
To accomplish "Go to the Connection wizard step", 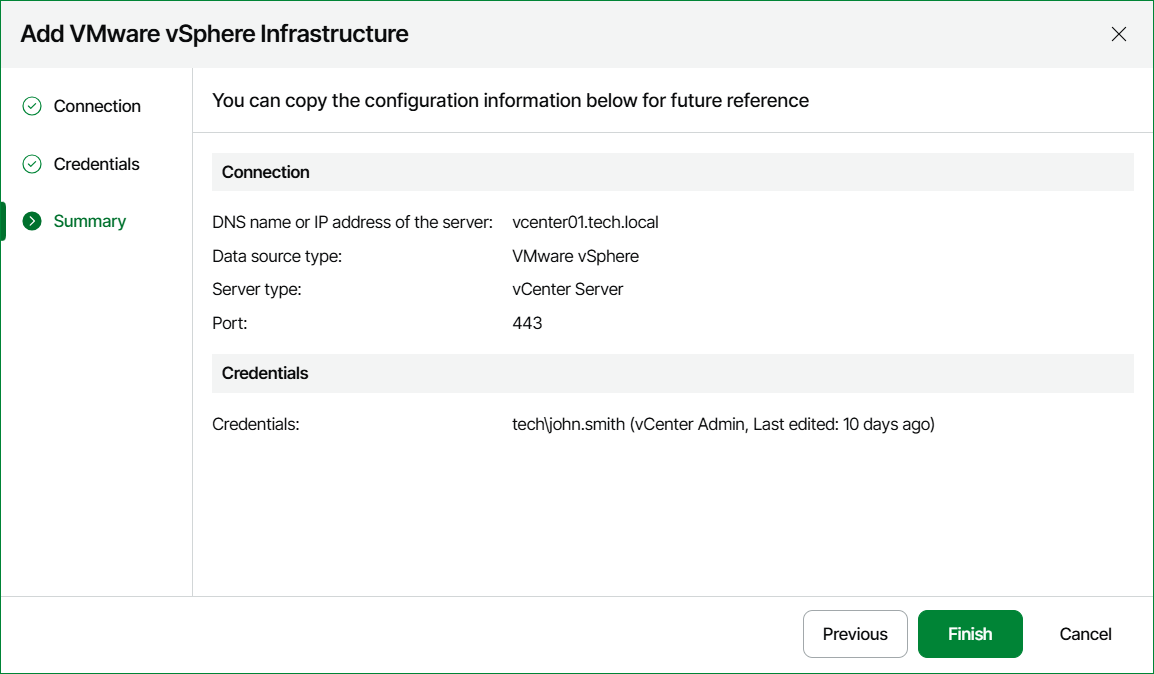I will tap(97, 106).
